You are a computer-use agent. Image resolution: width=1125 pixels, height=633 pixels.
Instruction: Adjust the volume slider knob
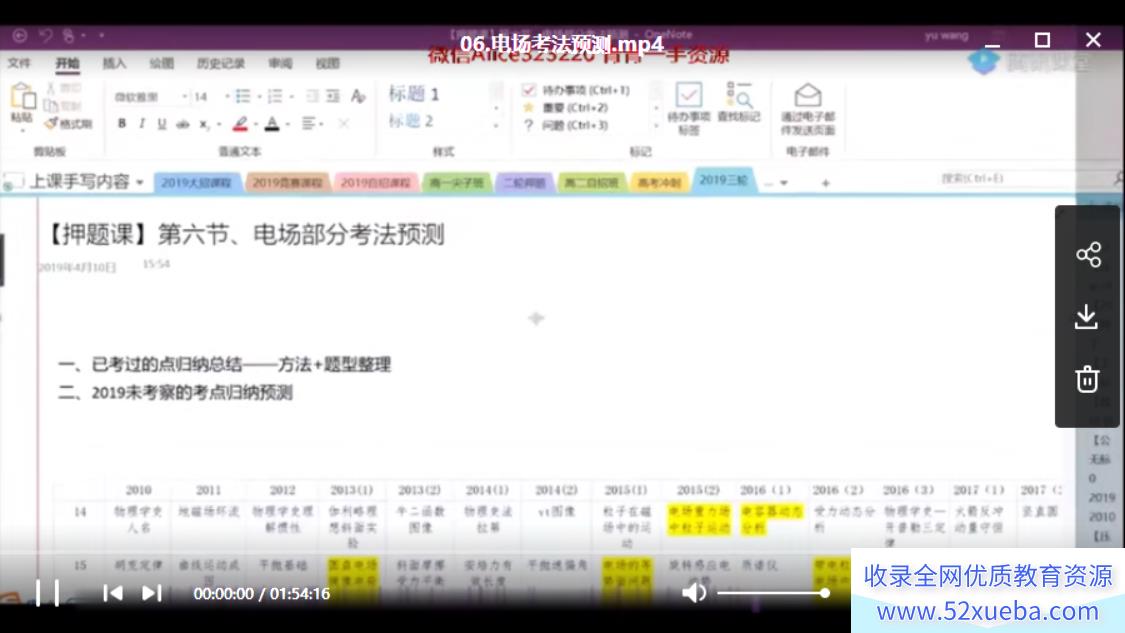(x=825, y=593)
